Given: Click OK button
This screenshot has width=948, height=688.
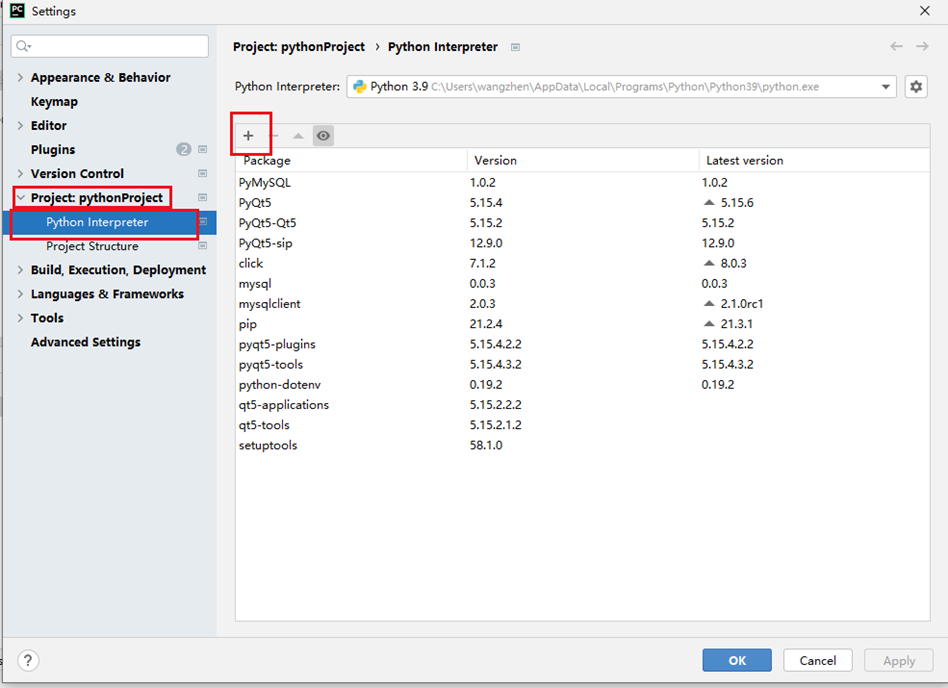Looking at the screenshot, I should [737, 660].
